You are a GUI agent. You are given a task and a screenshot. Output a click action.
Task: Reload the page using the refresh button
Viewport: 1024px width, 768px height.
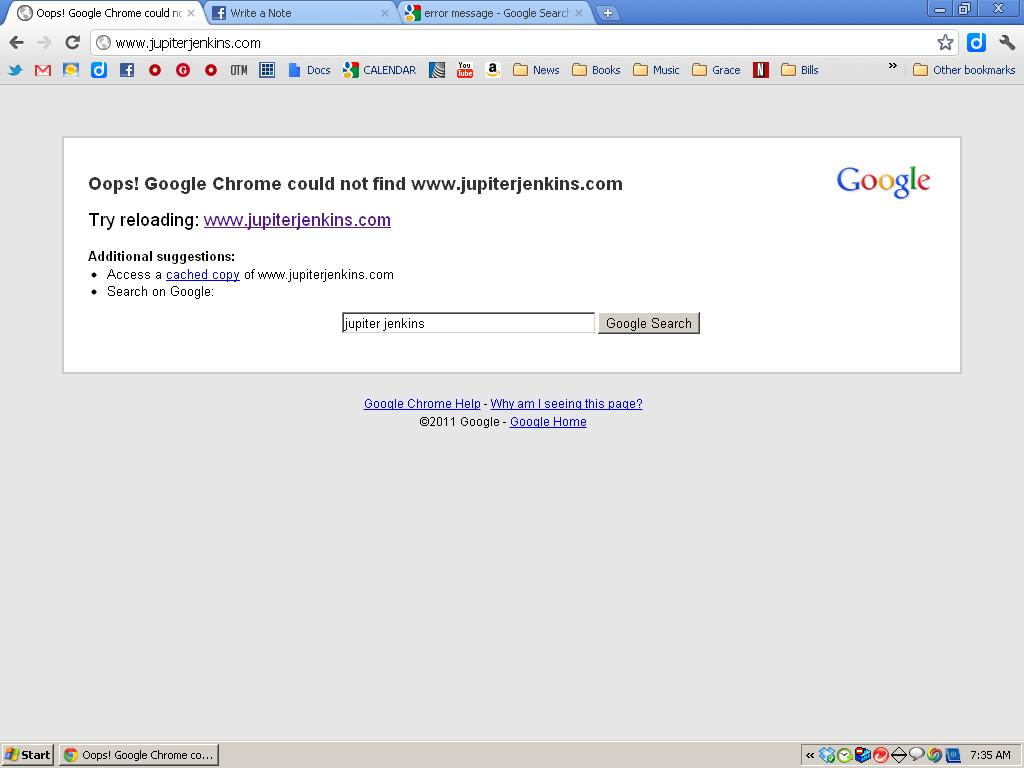[x=72, y=42]
